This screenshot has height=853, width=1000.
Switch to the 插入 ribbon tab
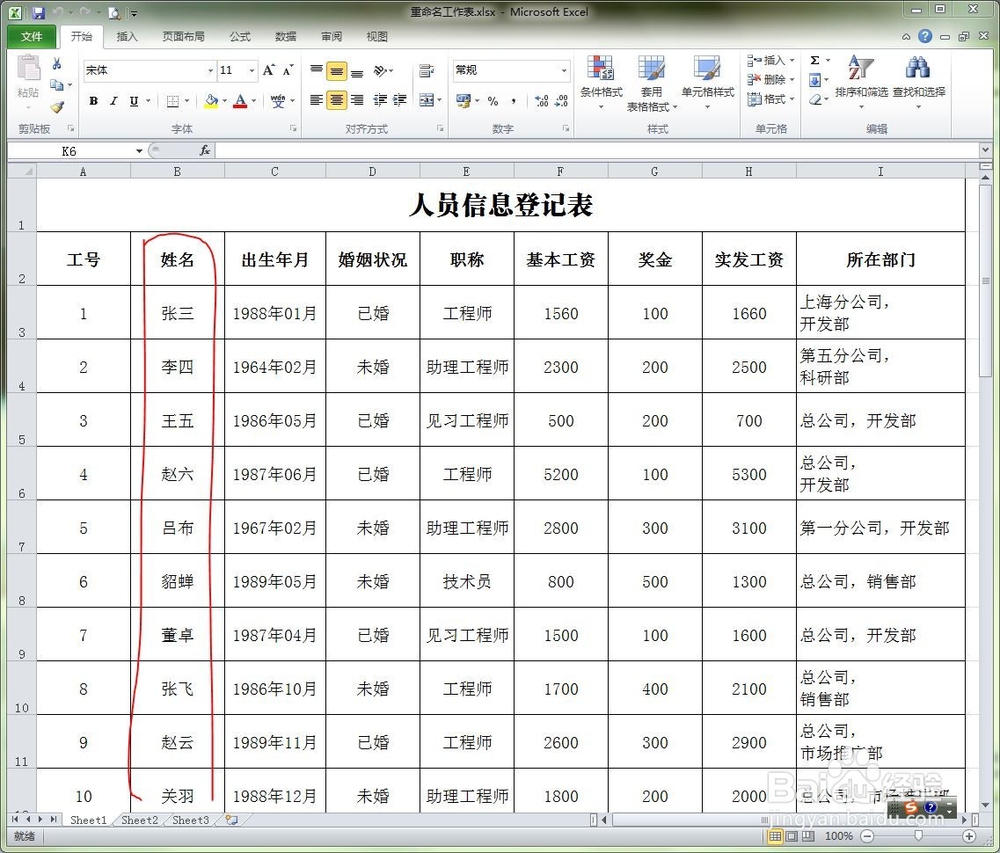(x=127, y=36)
